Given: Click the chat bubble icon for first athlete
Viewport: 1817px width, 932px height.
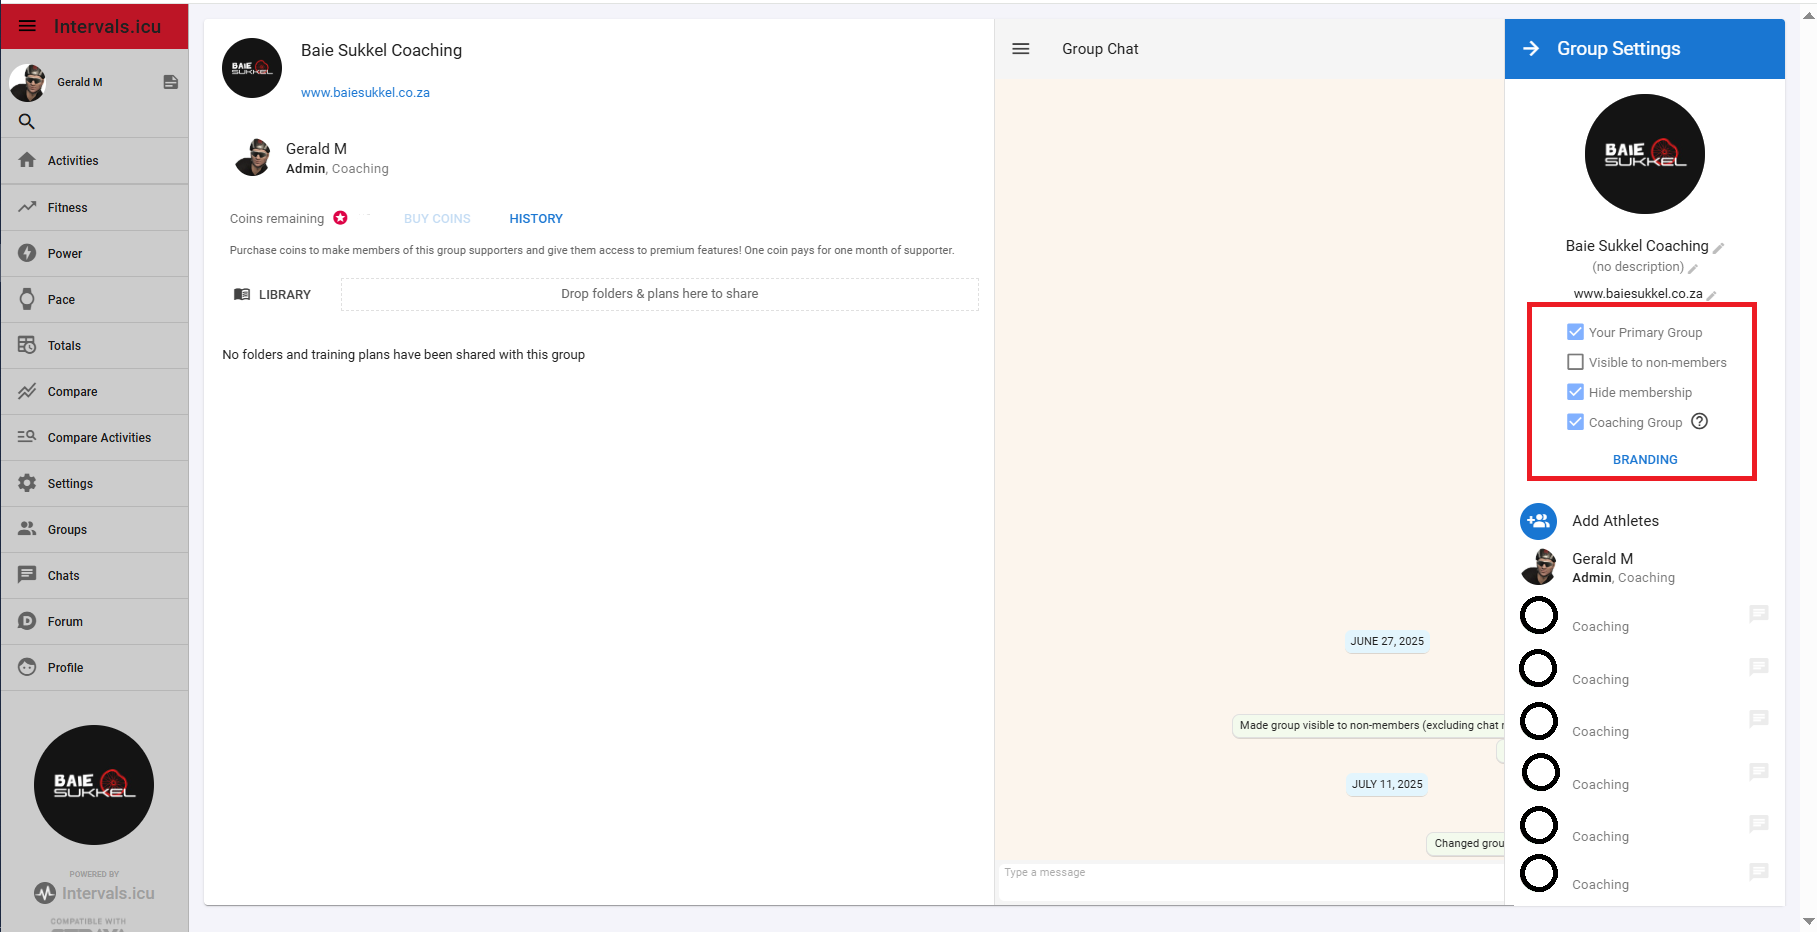Looking at the screenshot, I should coord(1758,614).
